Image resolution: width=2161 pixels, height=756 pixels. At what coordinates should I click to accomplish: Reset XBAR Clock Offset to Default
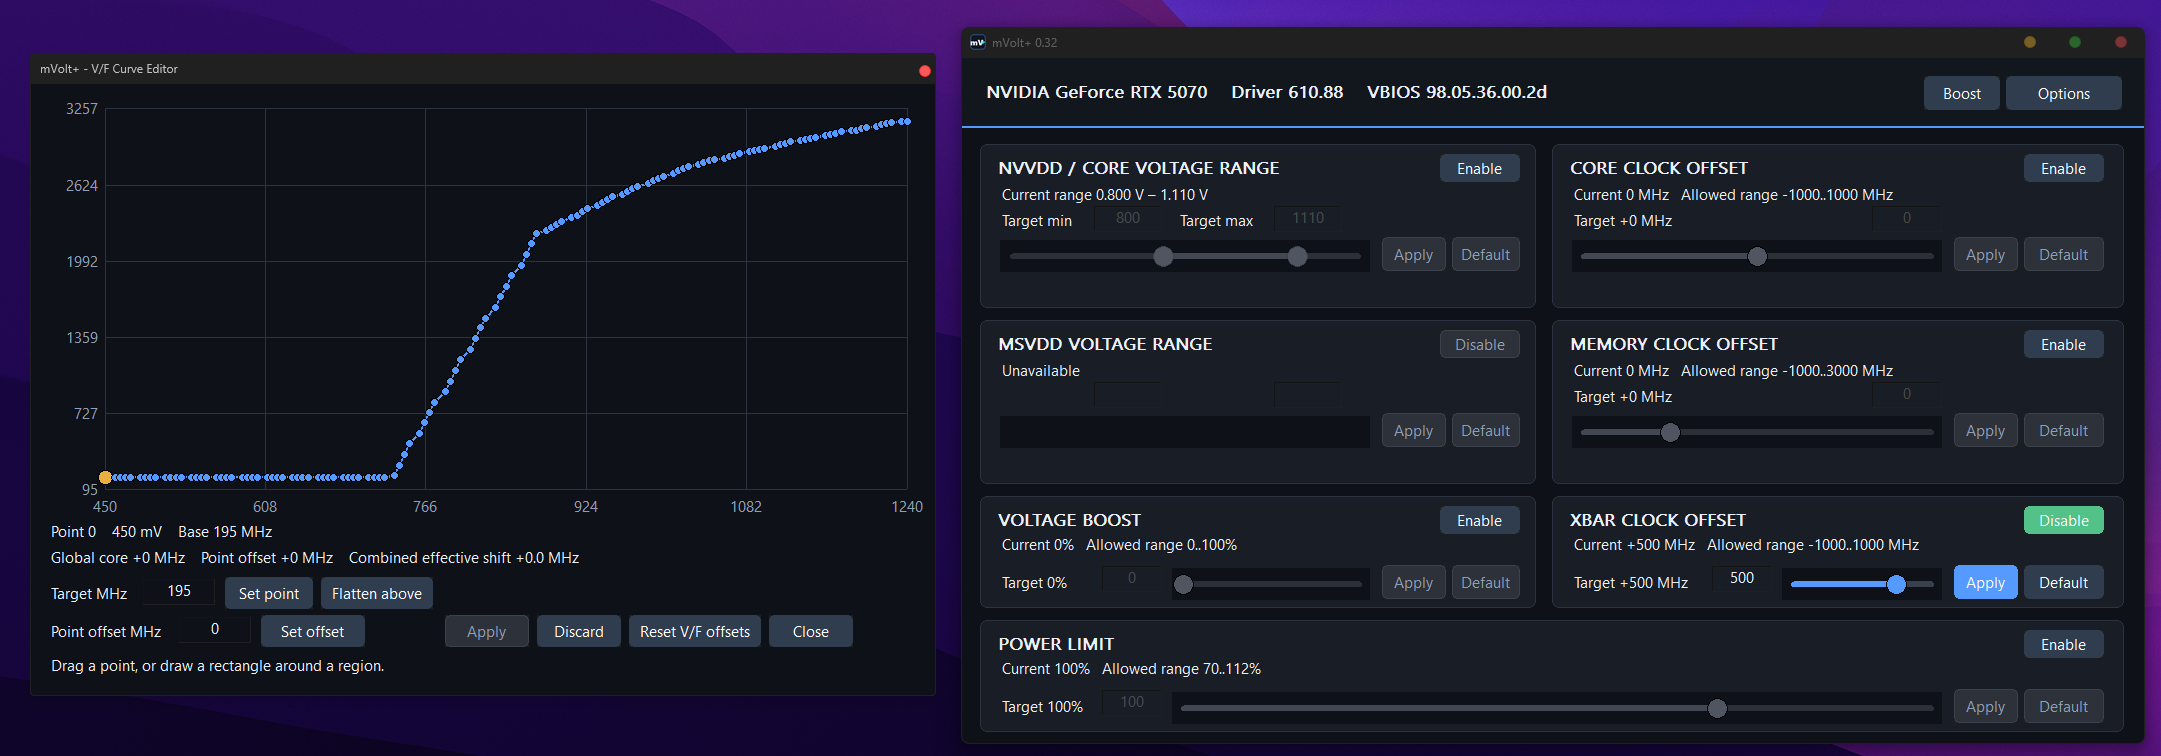point(2064,582)
